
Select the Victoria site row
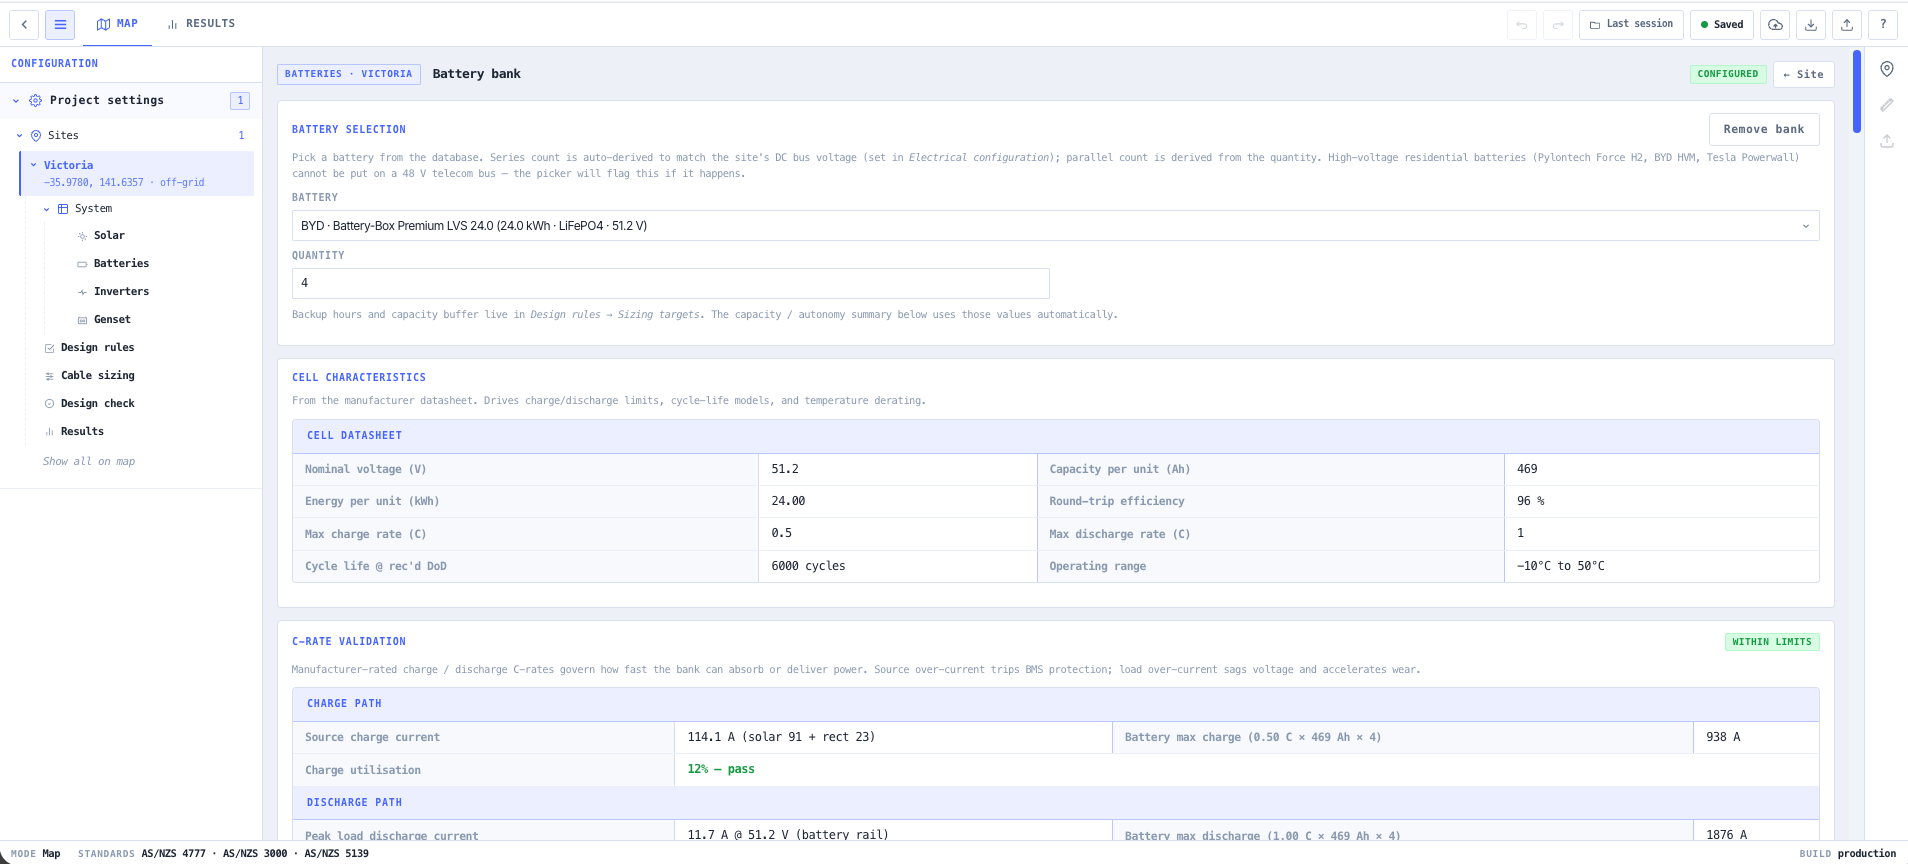click(137, 173)
